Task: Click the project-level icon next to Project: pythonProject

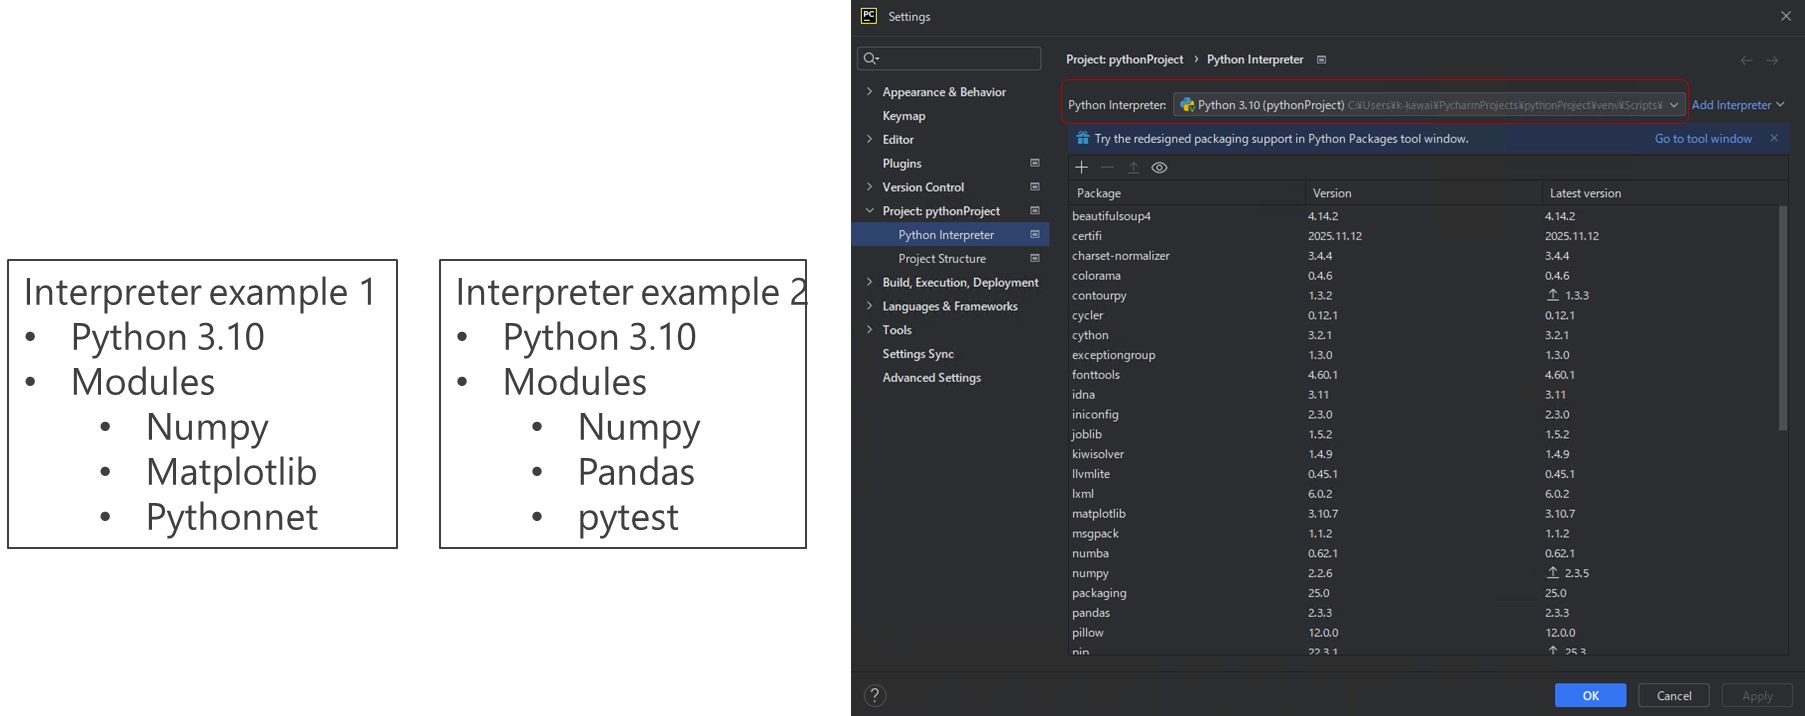Action: point(1035,211)
